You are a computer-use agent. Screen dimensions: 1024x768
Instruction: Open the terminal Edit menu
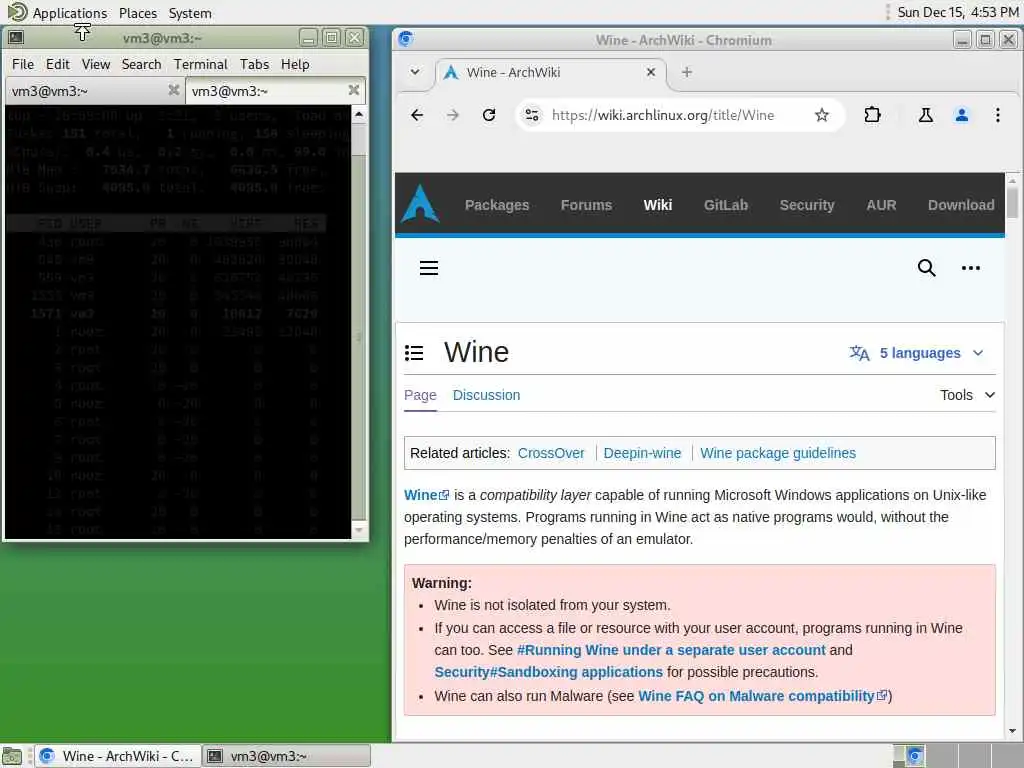[57, 64]
